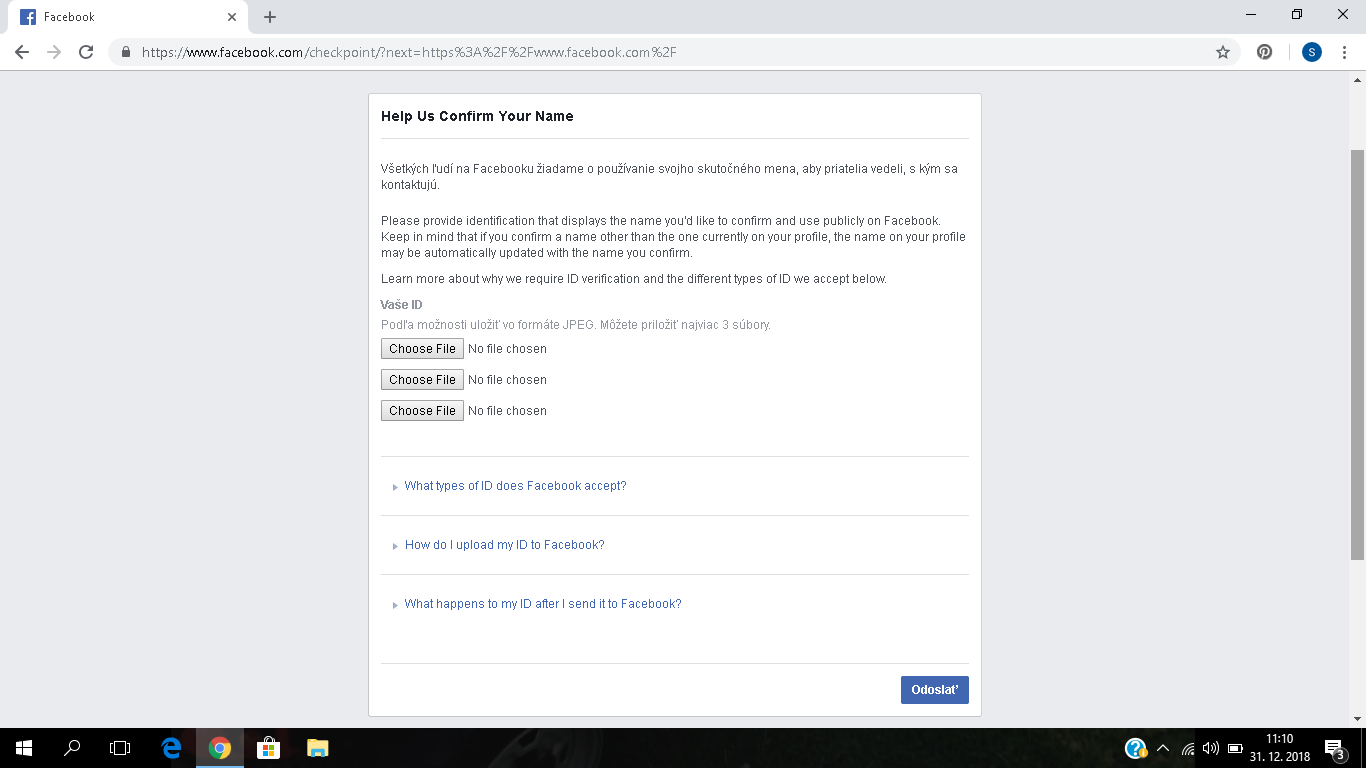Expand 'What types of ID does Facebook accept?'
The height and width of the screenshot is (768, 1366).
click(x=515, y=486)
